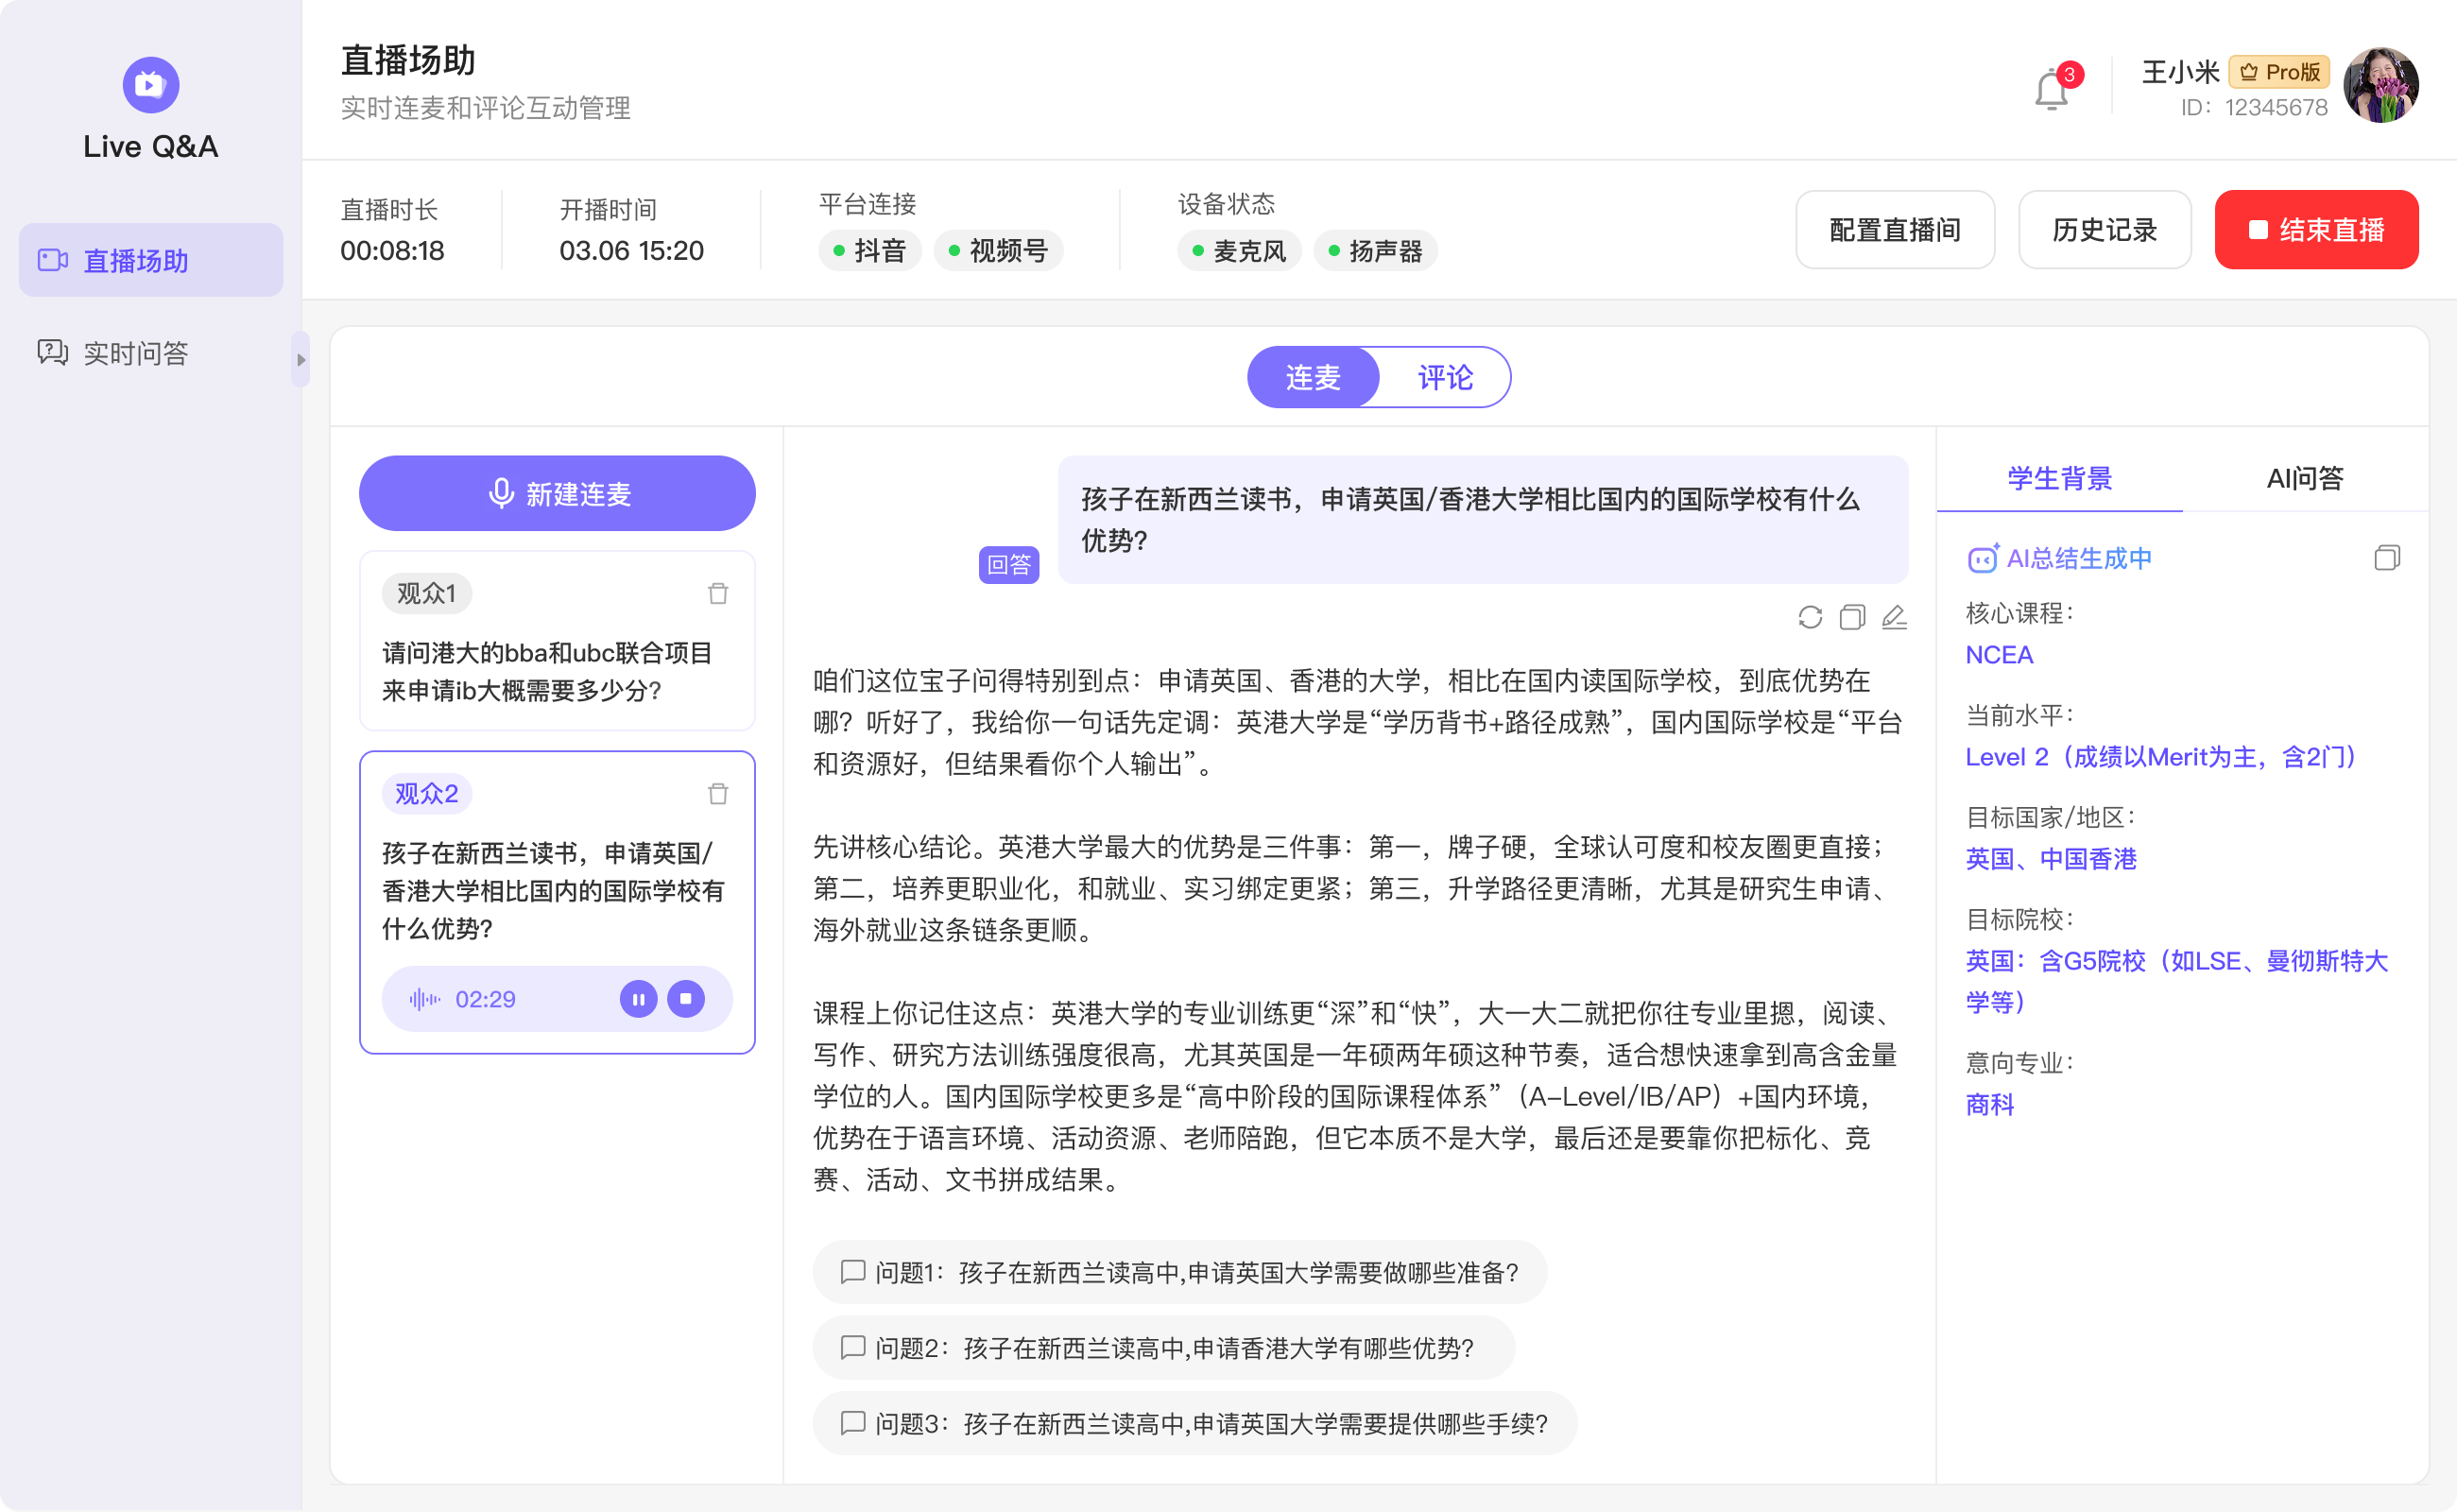Delete the 观众1 question card
The width and height of the screenshot is (2457, 1512).
[717, 593]
